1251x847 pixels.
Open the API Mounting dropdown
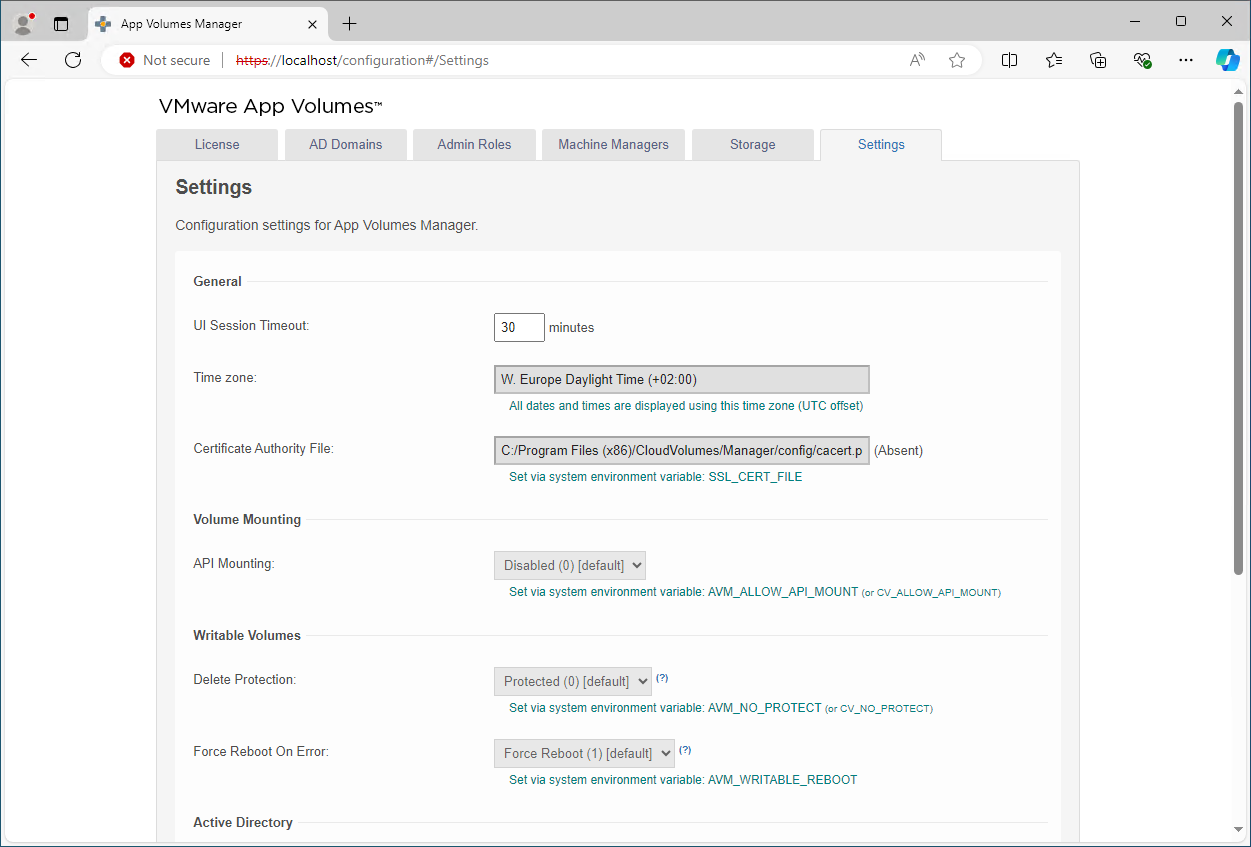click(569, 565)
